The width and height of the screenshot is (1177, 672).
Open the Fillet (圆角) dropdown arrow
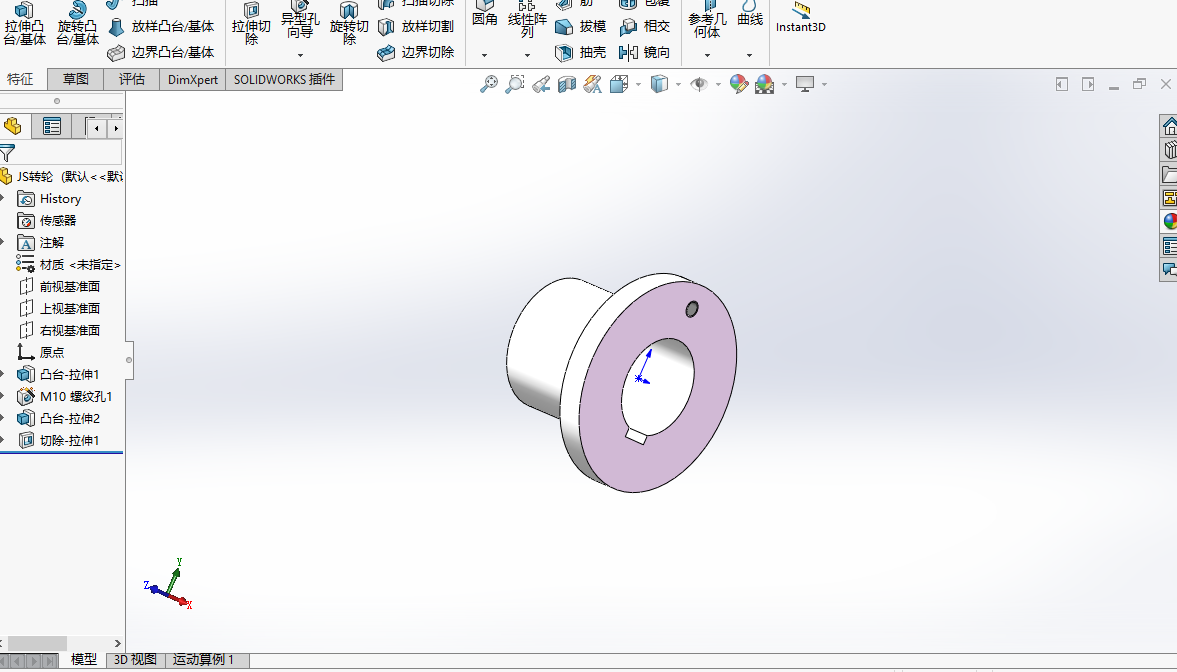pos(484,55)
